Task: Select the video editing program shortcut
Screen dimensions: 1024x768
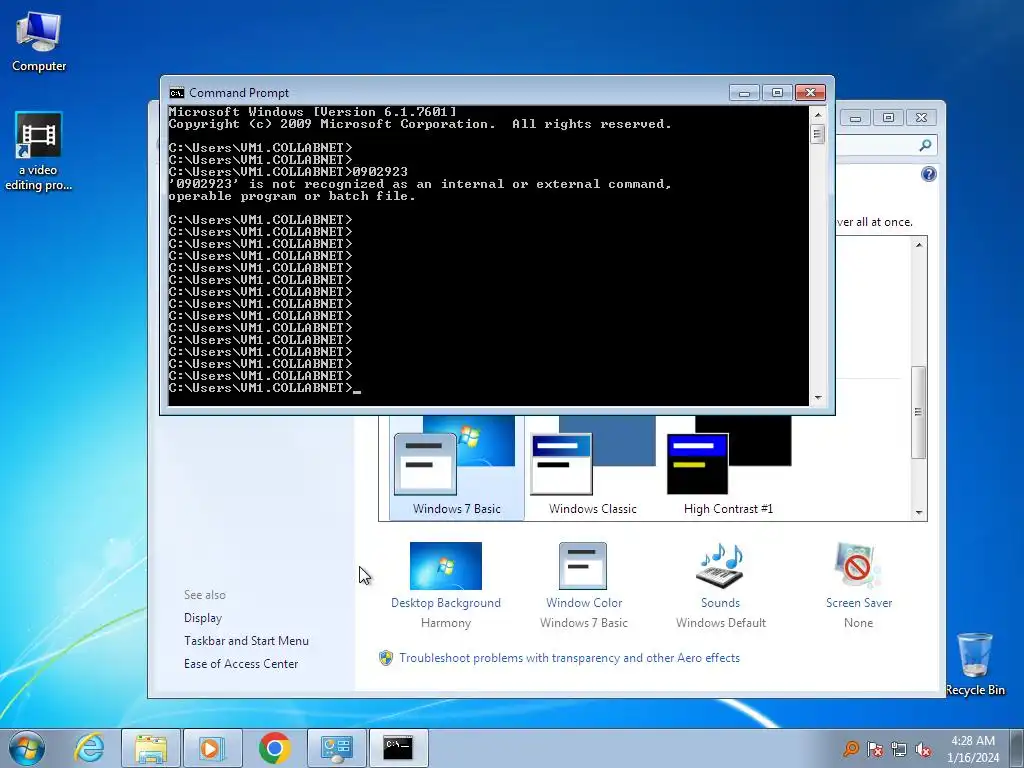Action: click(39, 152)
